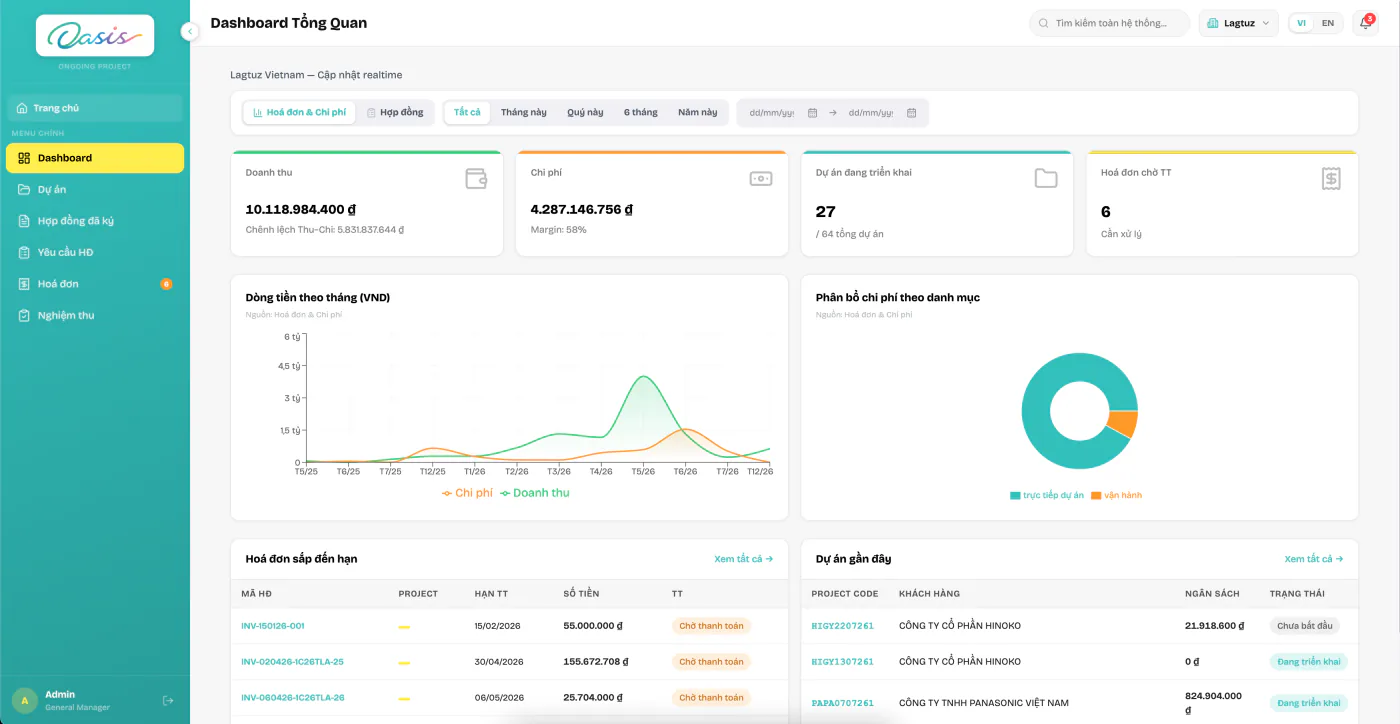Switch language to EN
1400x724 pixels.
click(x=1327, y=23)
